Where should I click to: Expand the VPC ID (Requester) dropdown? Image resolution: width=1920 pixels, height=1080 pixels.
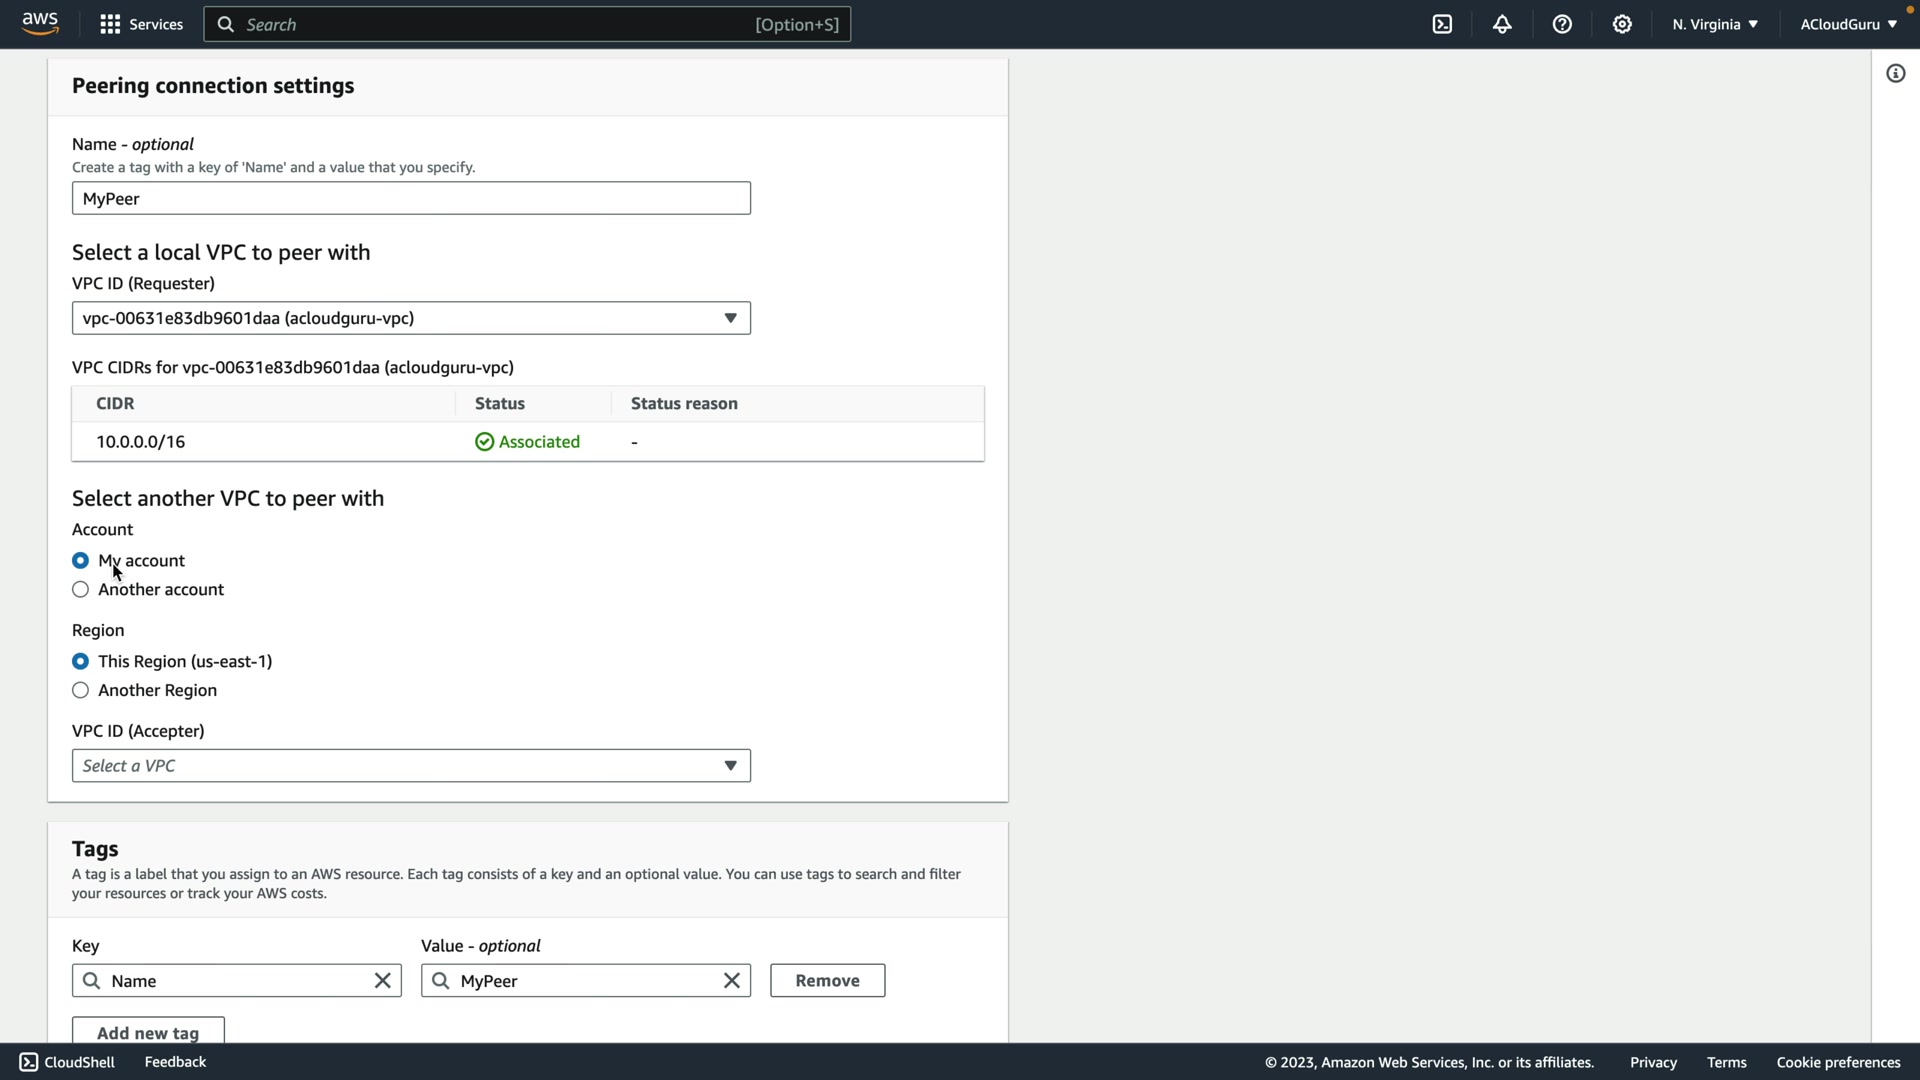(x=411, y=318)
